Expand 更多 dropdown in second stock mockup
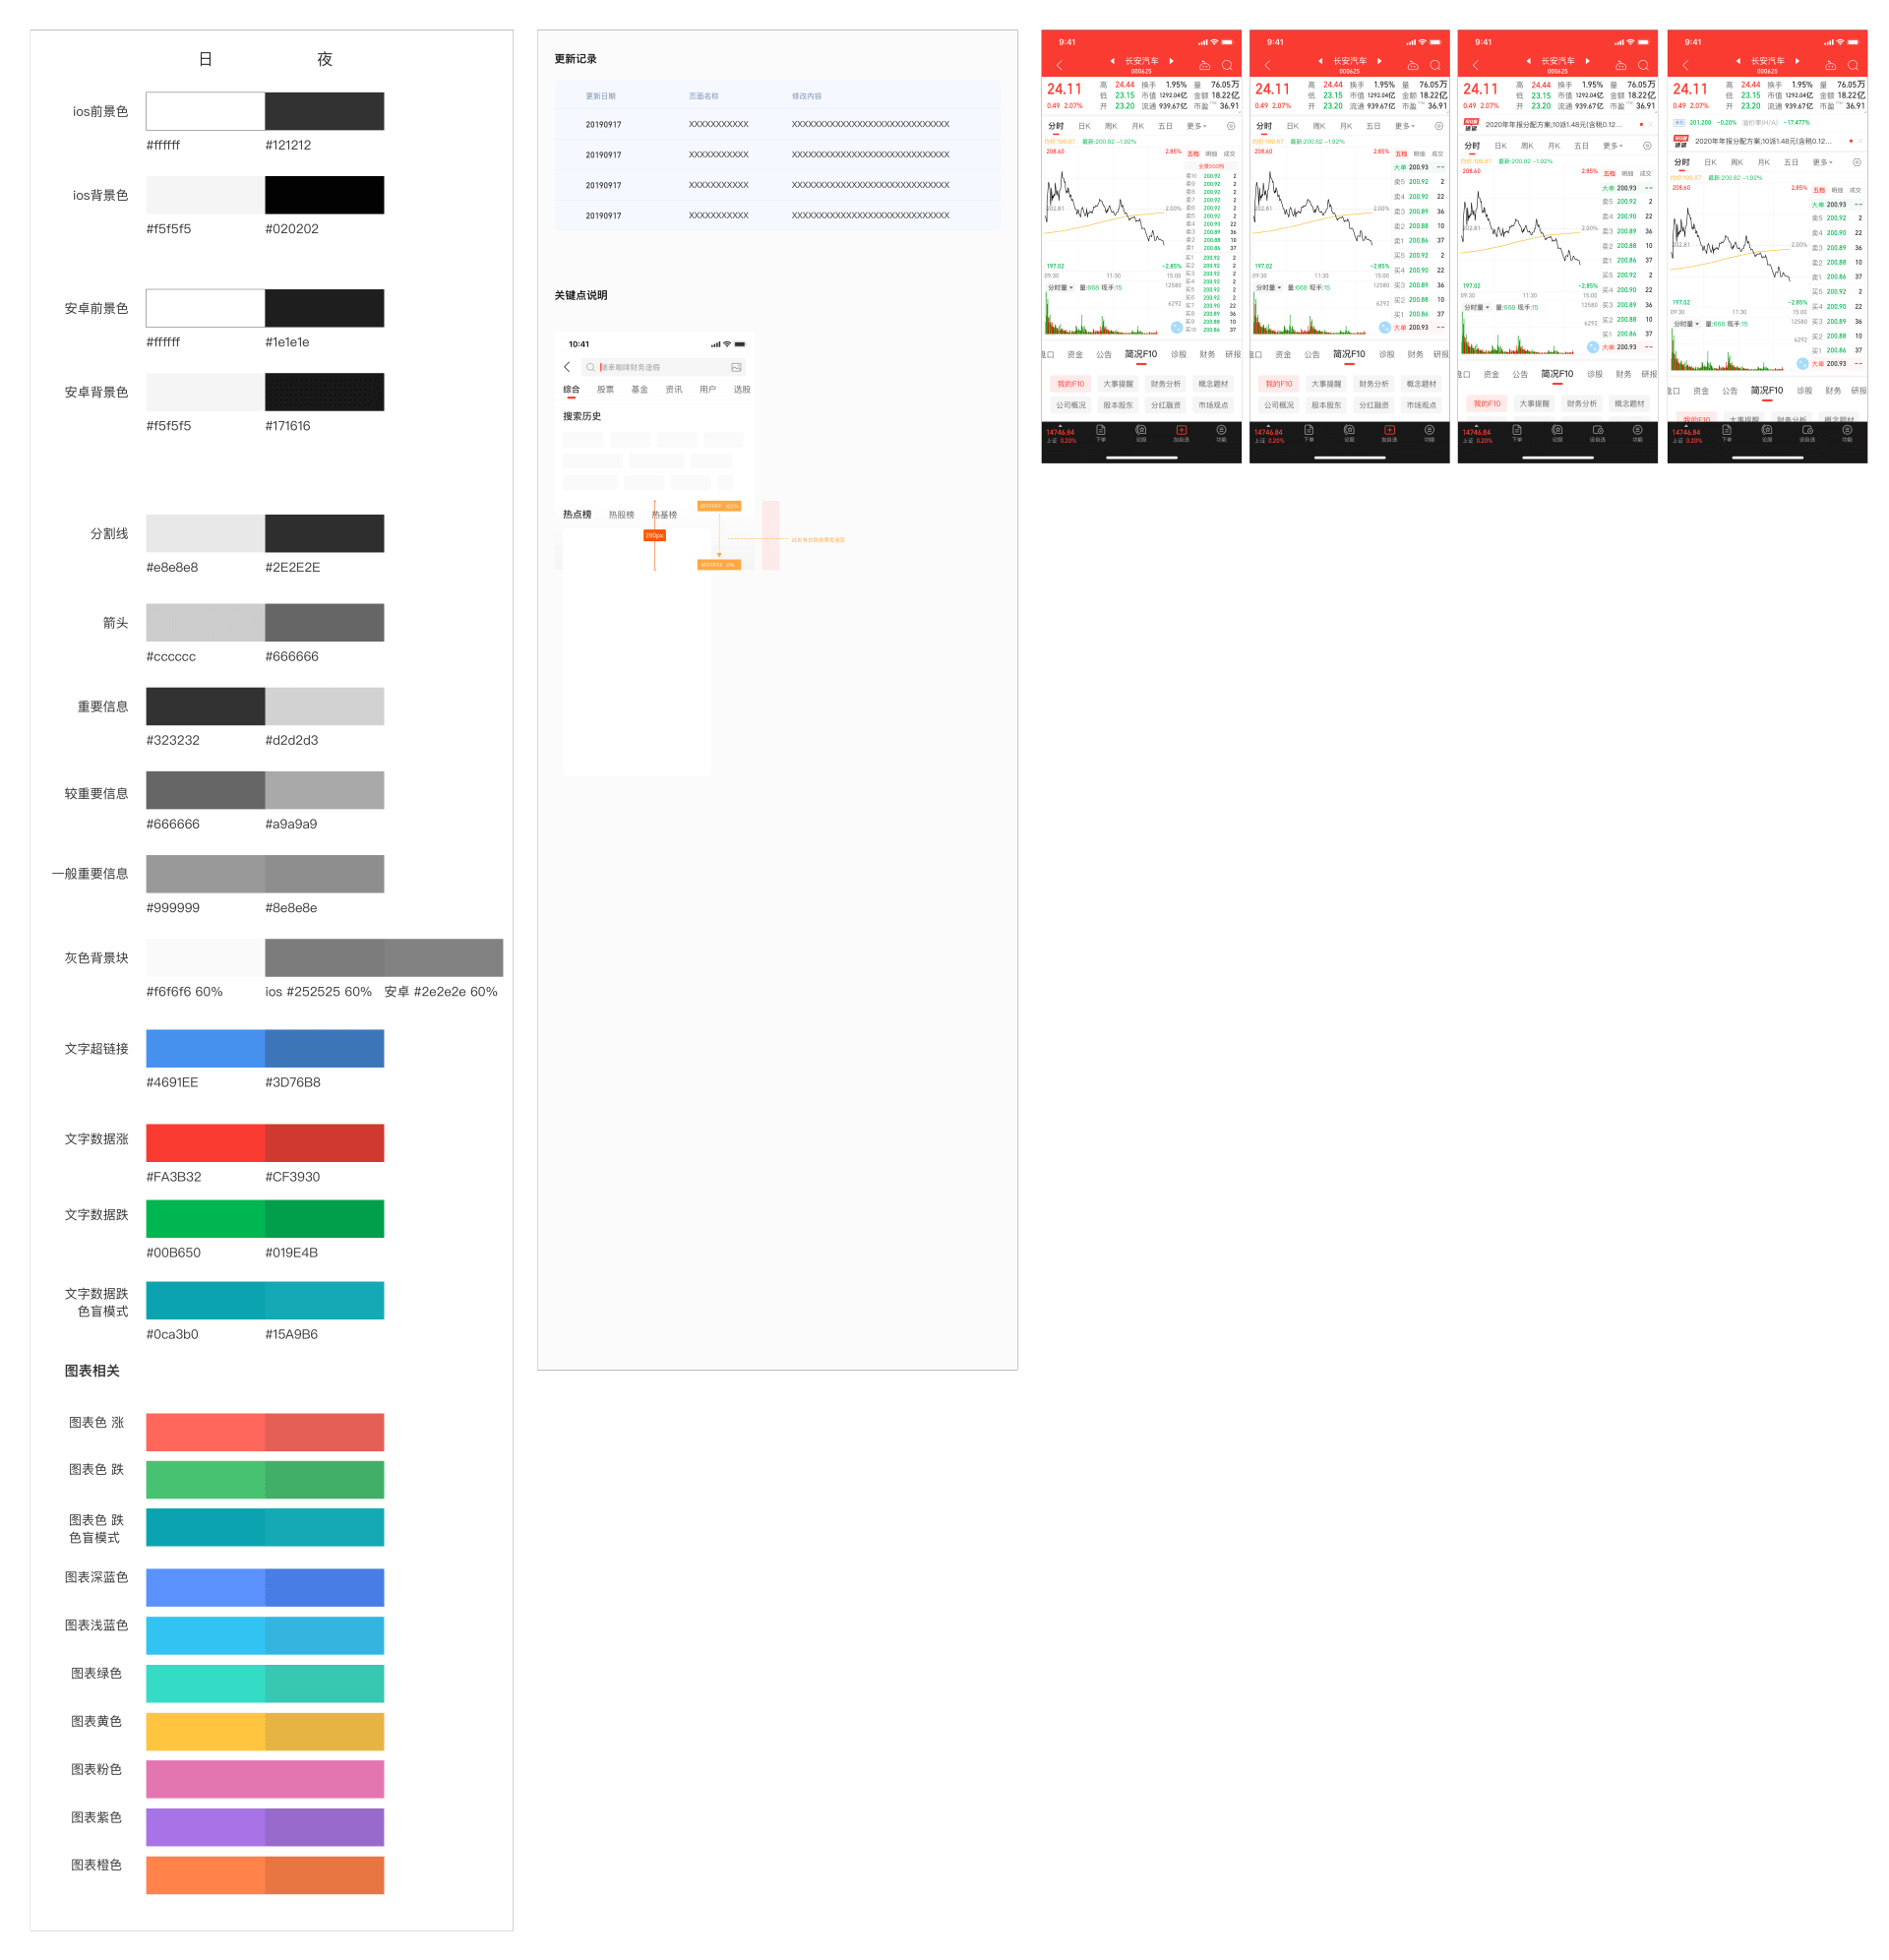 1404,126
